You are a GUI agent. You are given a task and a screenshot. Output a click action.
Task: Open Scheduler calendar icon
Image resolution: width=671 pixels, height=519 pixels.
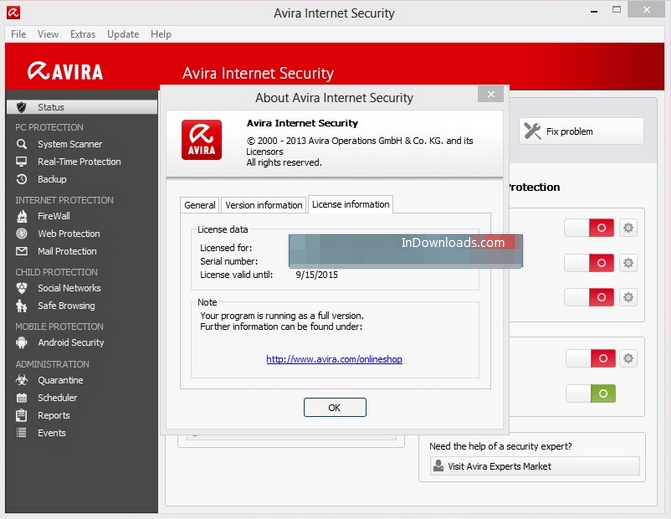point(21,398)
